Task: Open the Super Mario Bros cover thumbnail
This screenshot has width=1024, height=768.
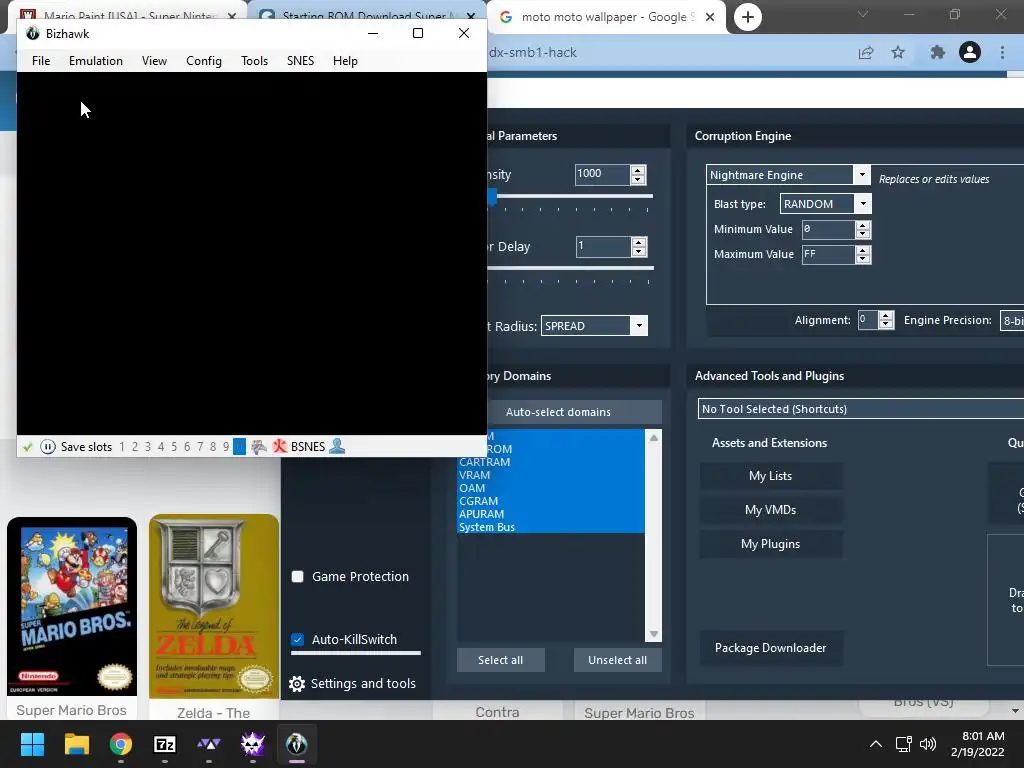Action: pyautogui.click(x=72, y=606)
